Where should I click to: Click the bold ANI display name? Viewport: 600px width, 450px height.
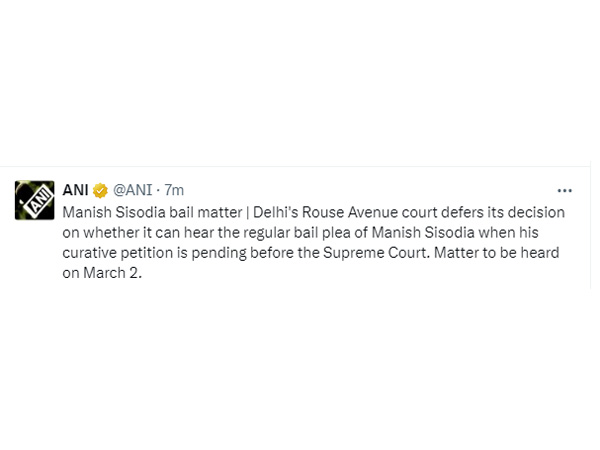tap(75, 190)
